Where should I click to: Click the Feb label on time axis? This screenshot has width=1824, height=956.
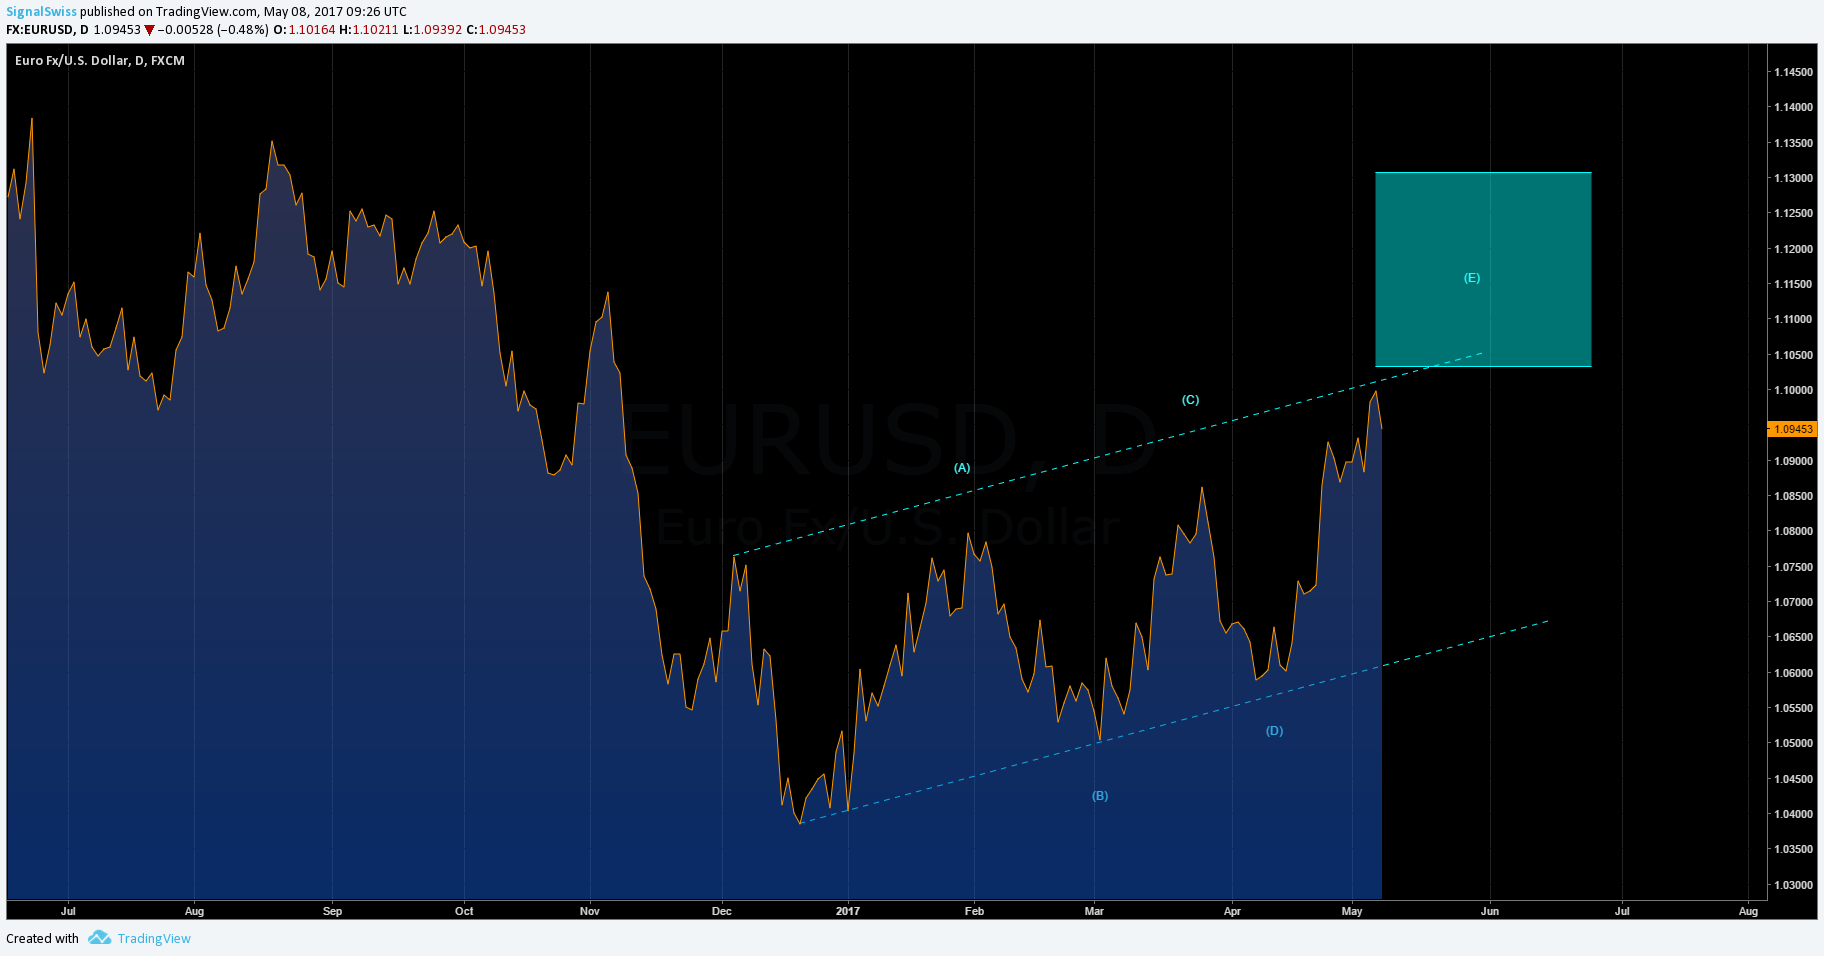click(x=974, y=911)
